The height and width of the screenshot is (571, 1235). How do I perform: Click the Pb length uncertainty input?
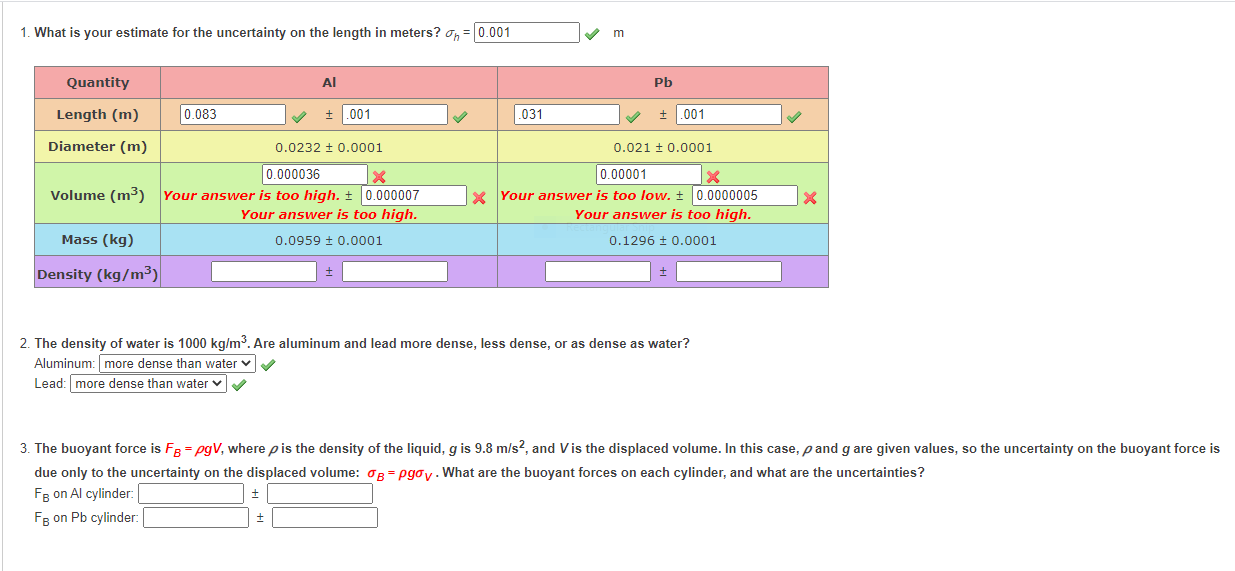(x=728, y=114)
